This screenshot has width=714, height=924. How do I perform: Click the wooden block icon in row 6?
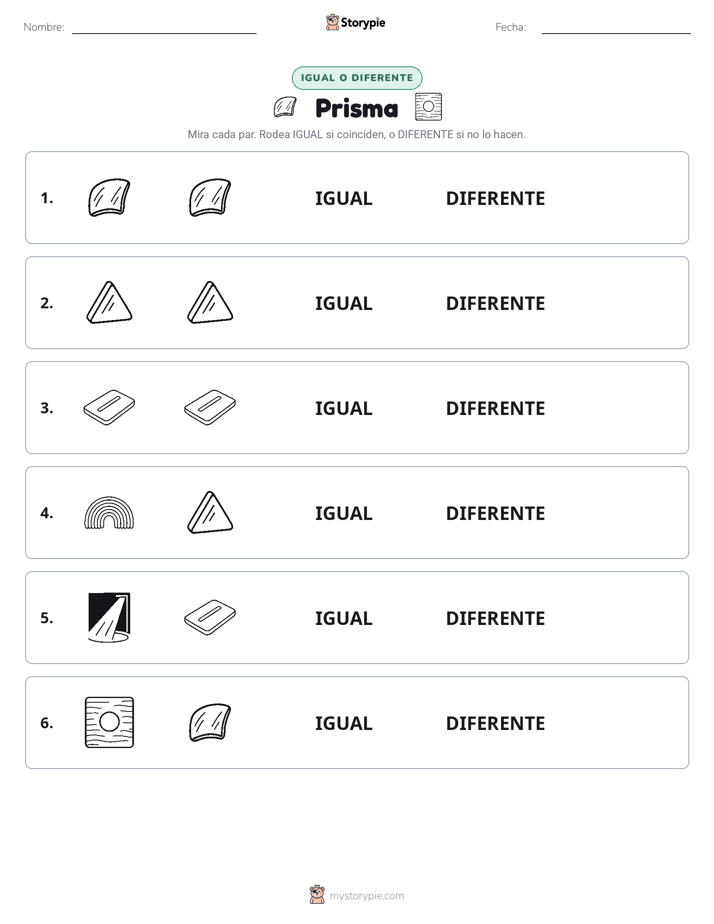(x=109, y=722)
